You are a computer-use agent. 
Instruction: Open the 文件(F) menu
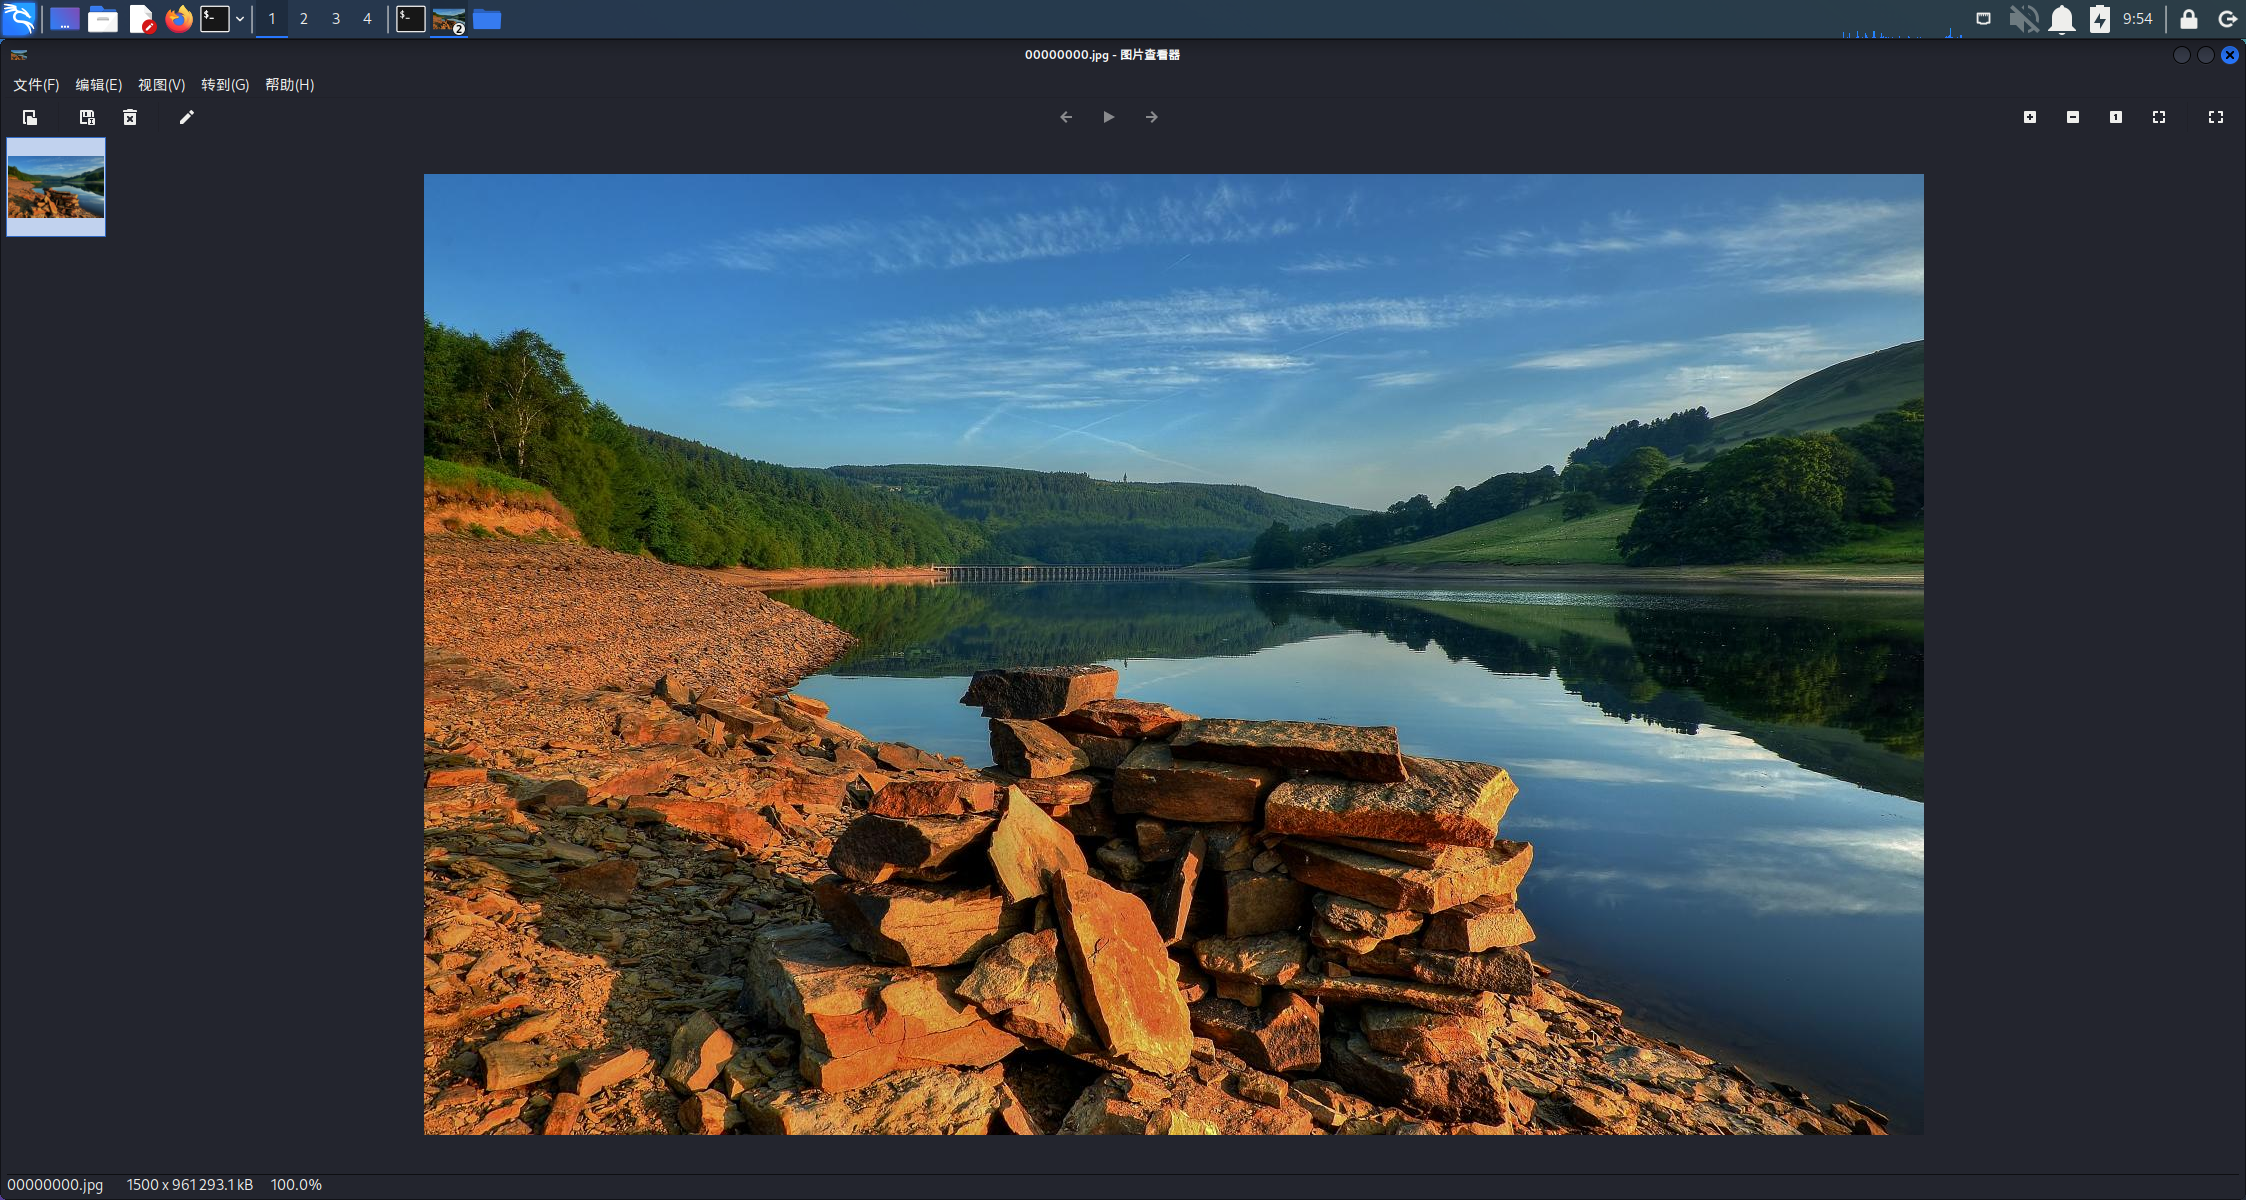click(x=36, y=85)
